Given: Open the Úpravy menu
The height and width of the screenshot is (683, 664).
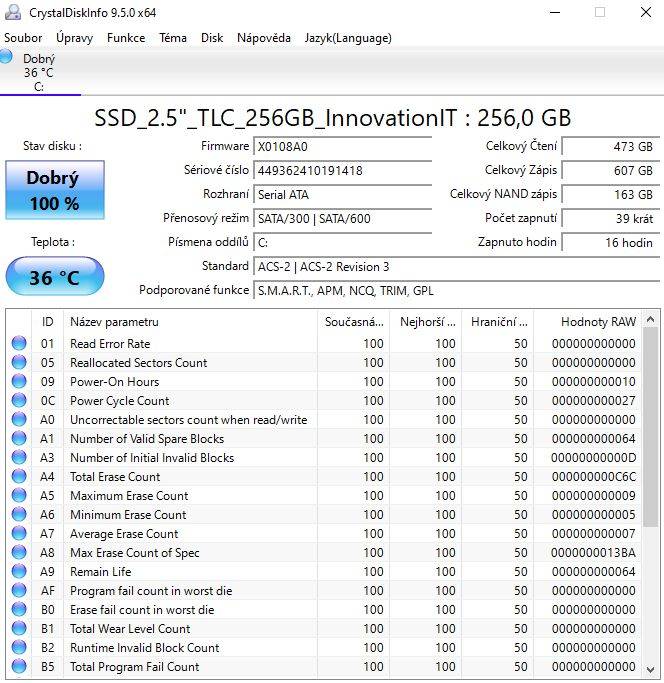Looking at the screenshot, I should pyautogui.click(x=75, y=38).
